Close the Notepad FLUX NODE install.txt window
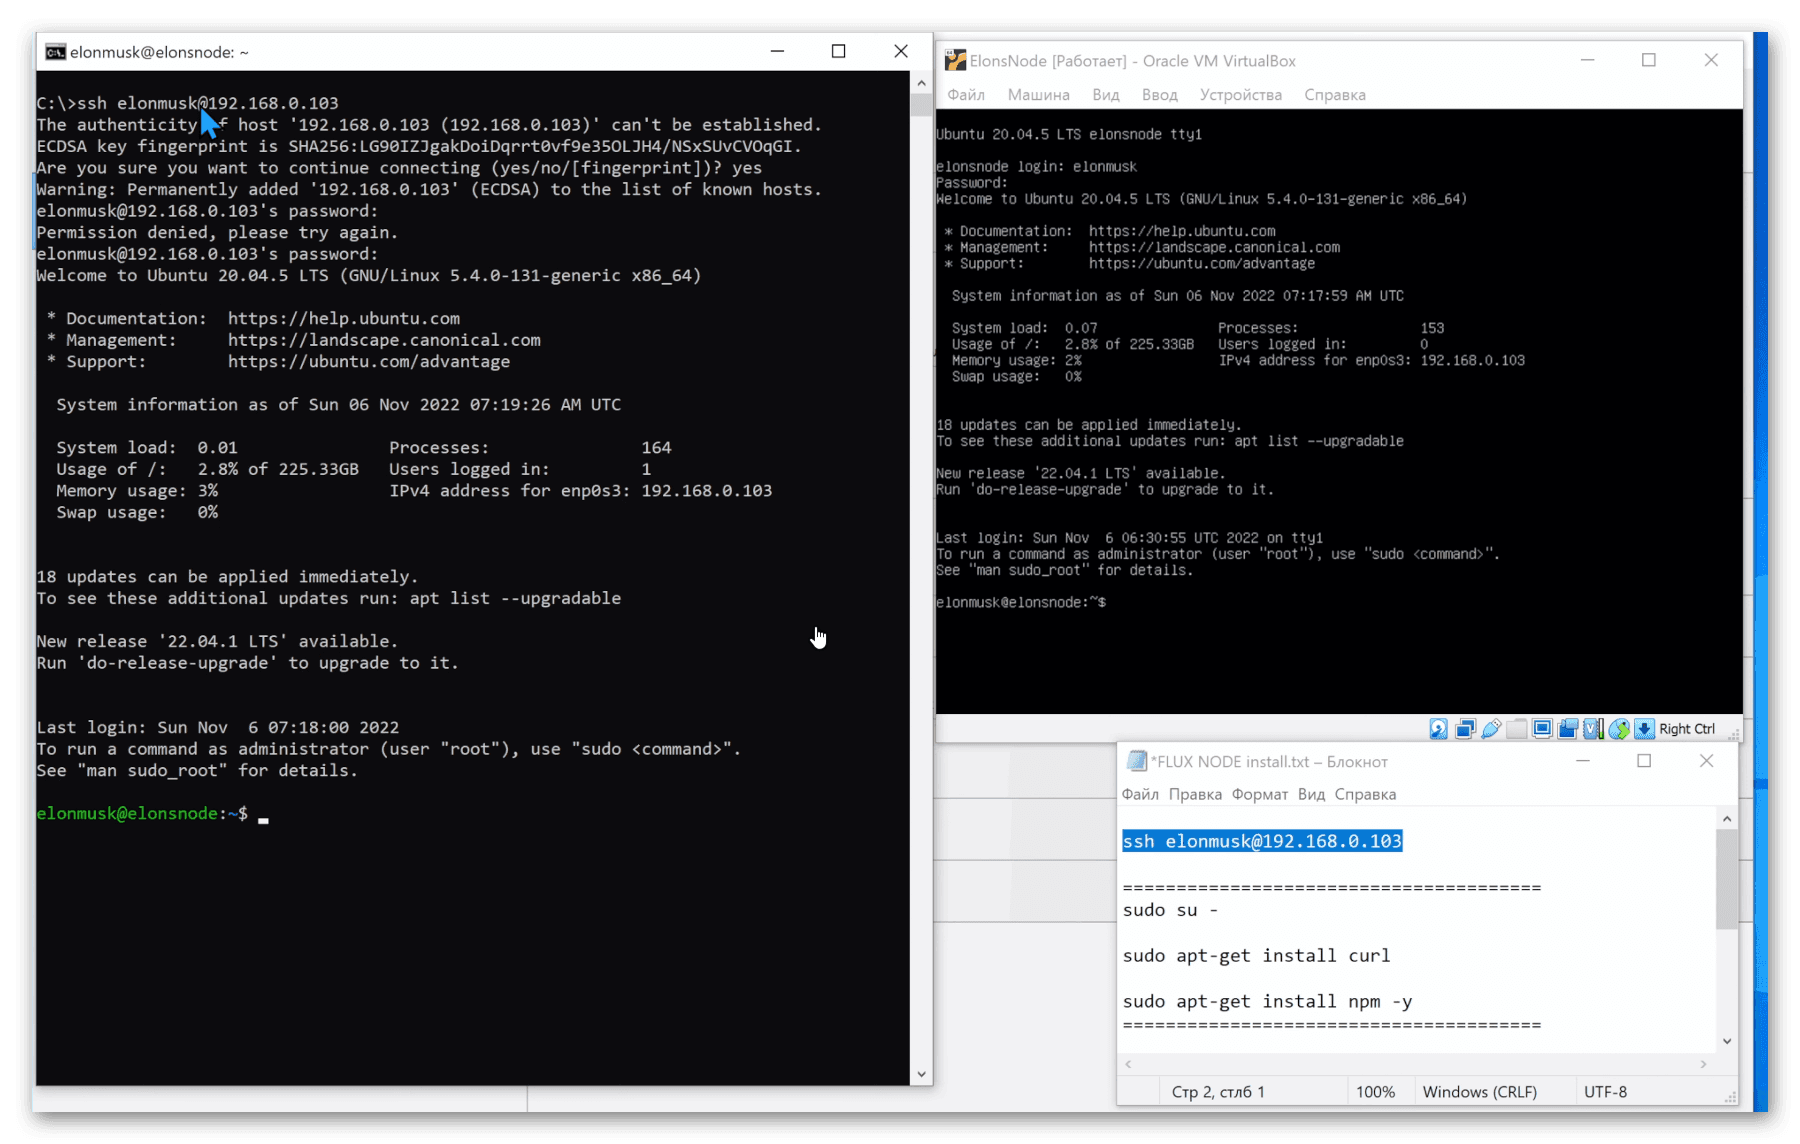Viewport: 1800px width, 1144px height. (1706, 761)
